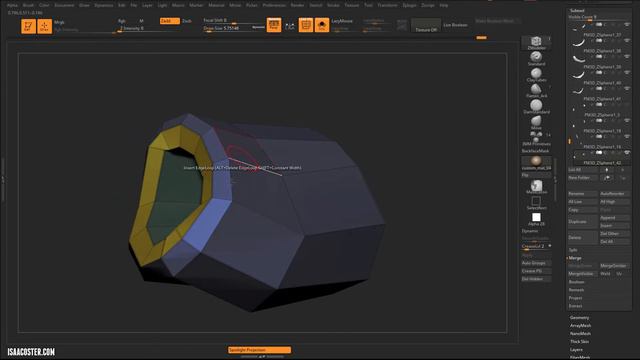Screen dimensions: 640x360
Task: Open the Alpha 28 swatch
Action: (536, 219)
